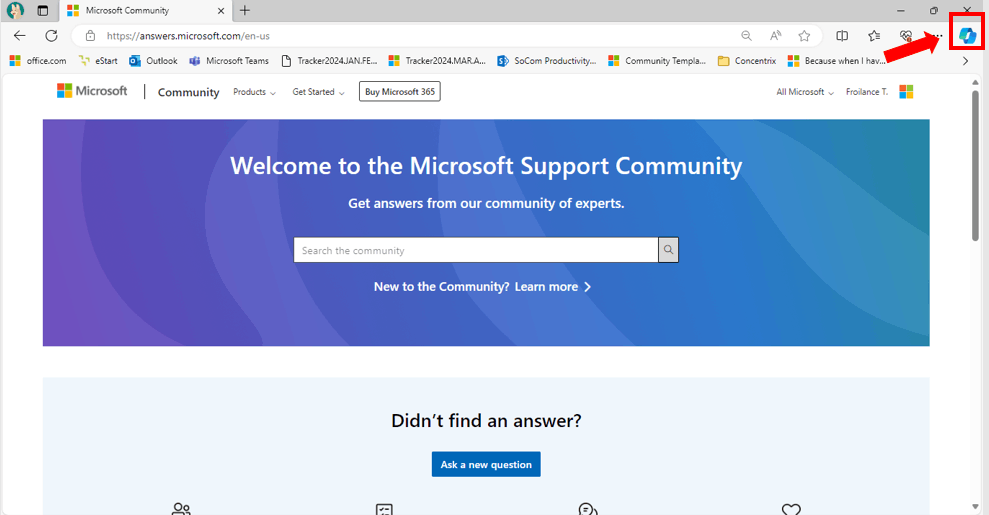Focus the Search the community field
The height and width of the screenshot is (515, 989).
(476, 250)
